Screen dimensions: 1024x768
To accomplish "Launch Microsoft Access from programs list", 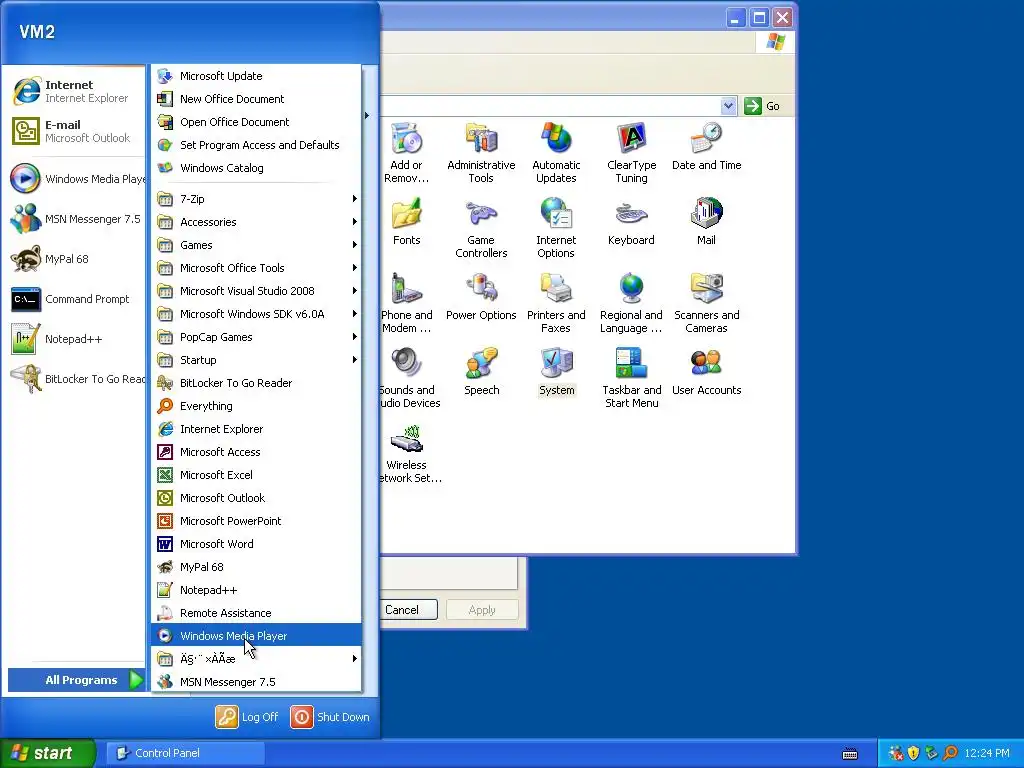I will click(257, 452).
